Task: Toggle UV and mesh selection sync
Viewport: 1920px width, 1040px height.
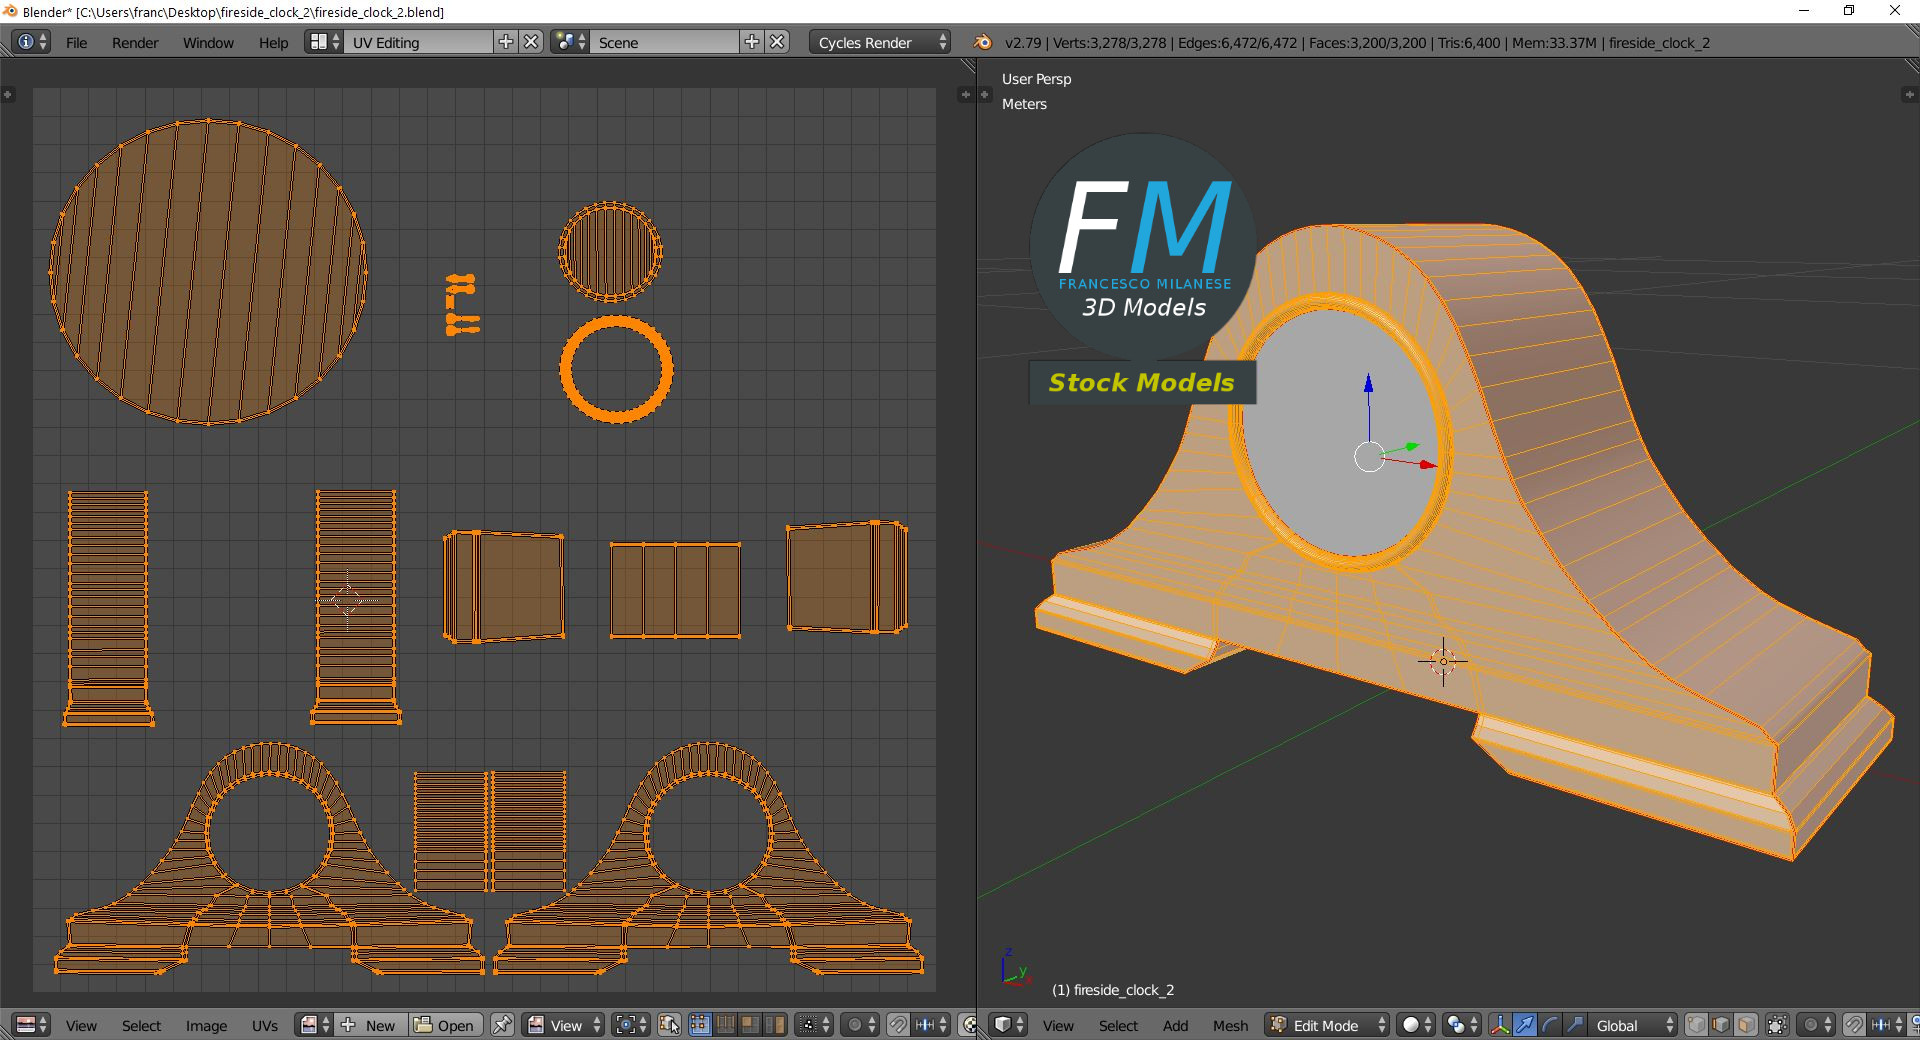Action: click(670, 1025)
